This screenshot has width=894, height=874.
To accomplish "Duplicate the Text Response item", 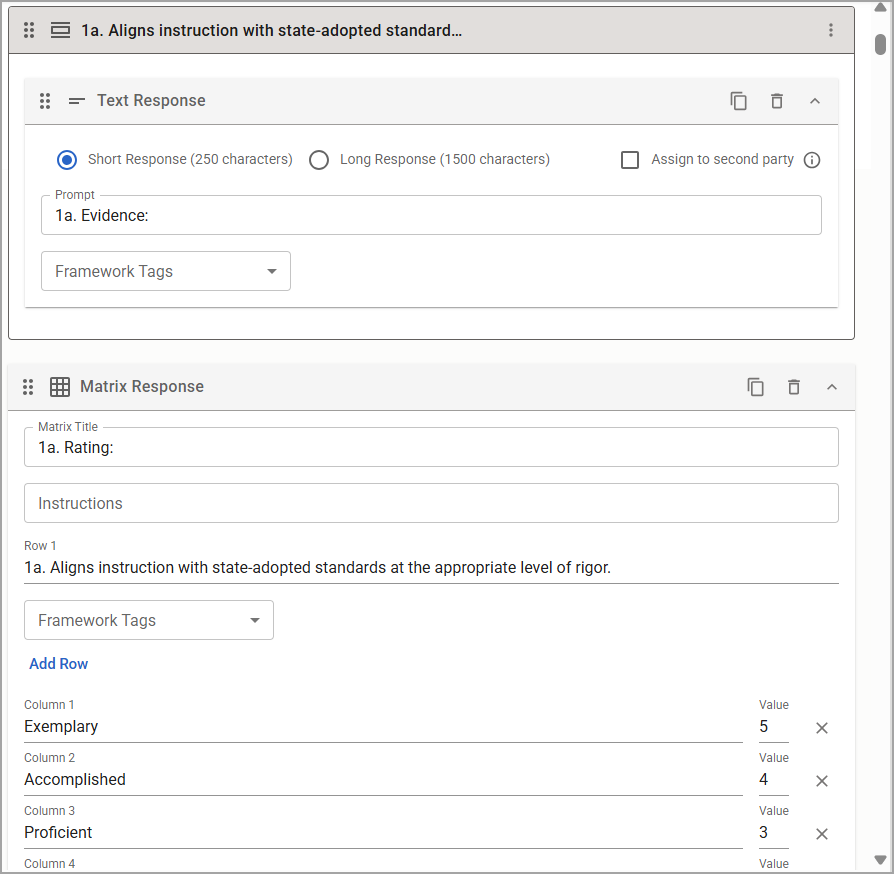I will click(x=739, y=101).
